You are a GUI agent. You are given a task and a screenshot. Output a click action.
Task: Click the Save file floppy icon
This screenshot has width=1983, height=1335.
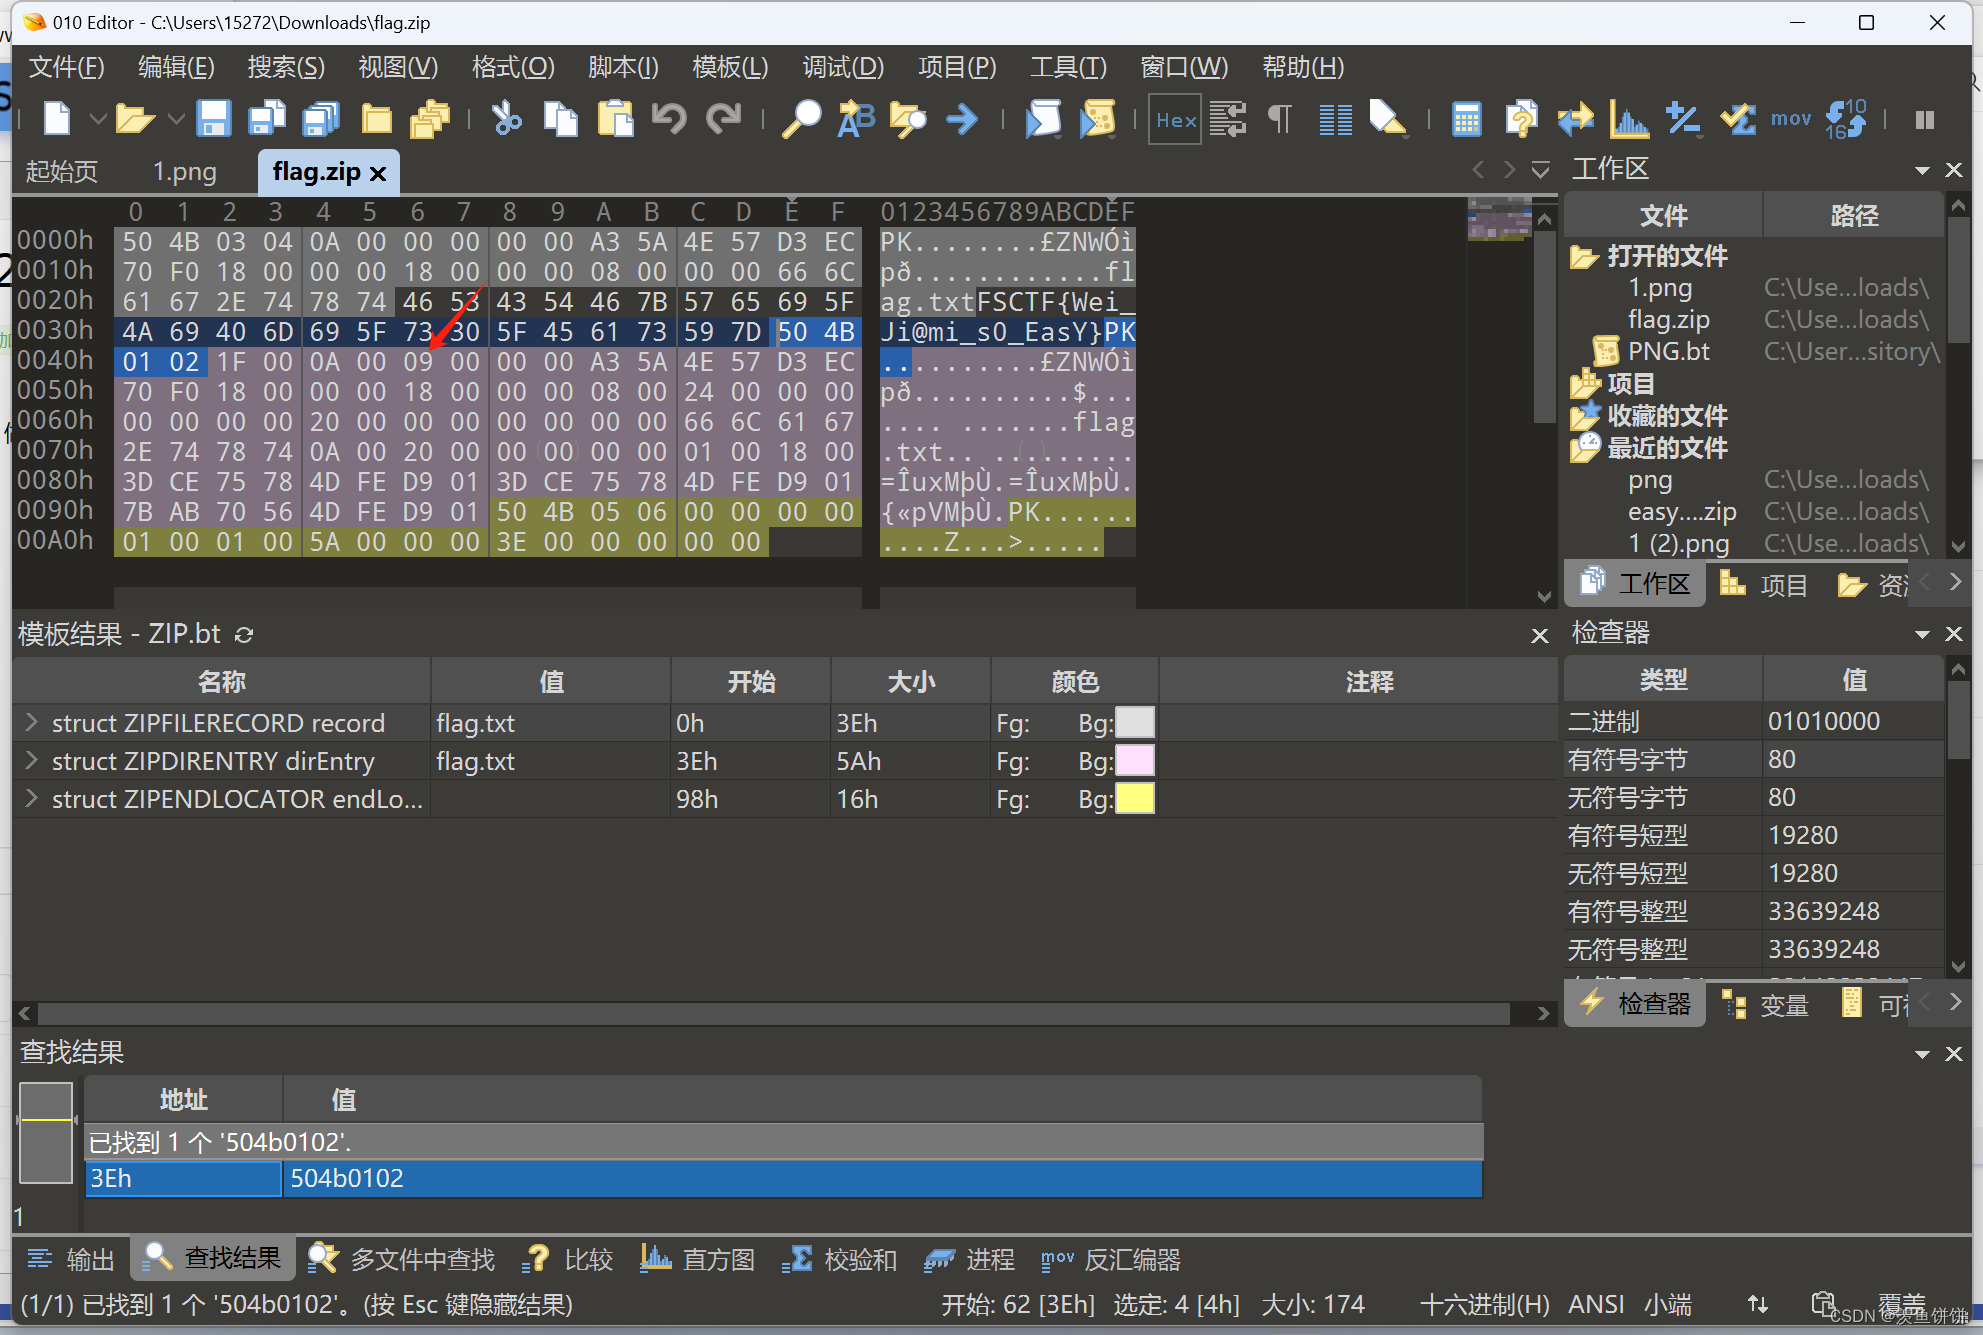pos(213,119)
